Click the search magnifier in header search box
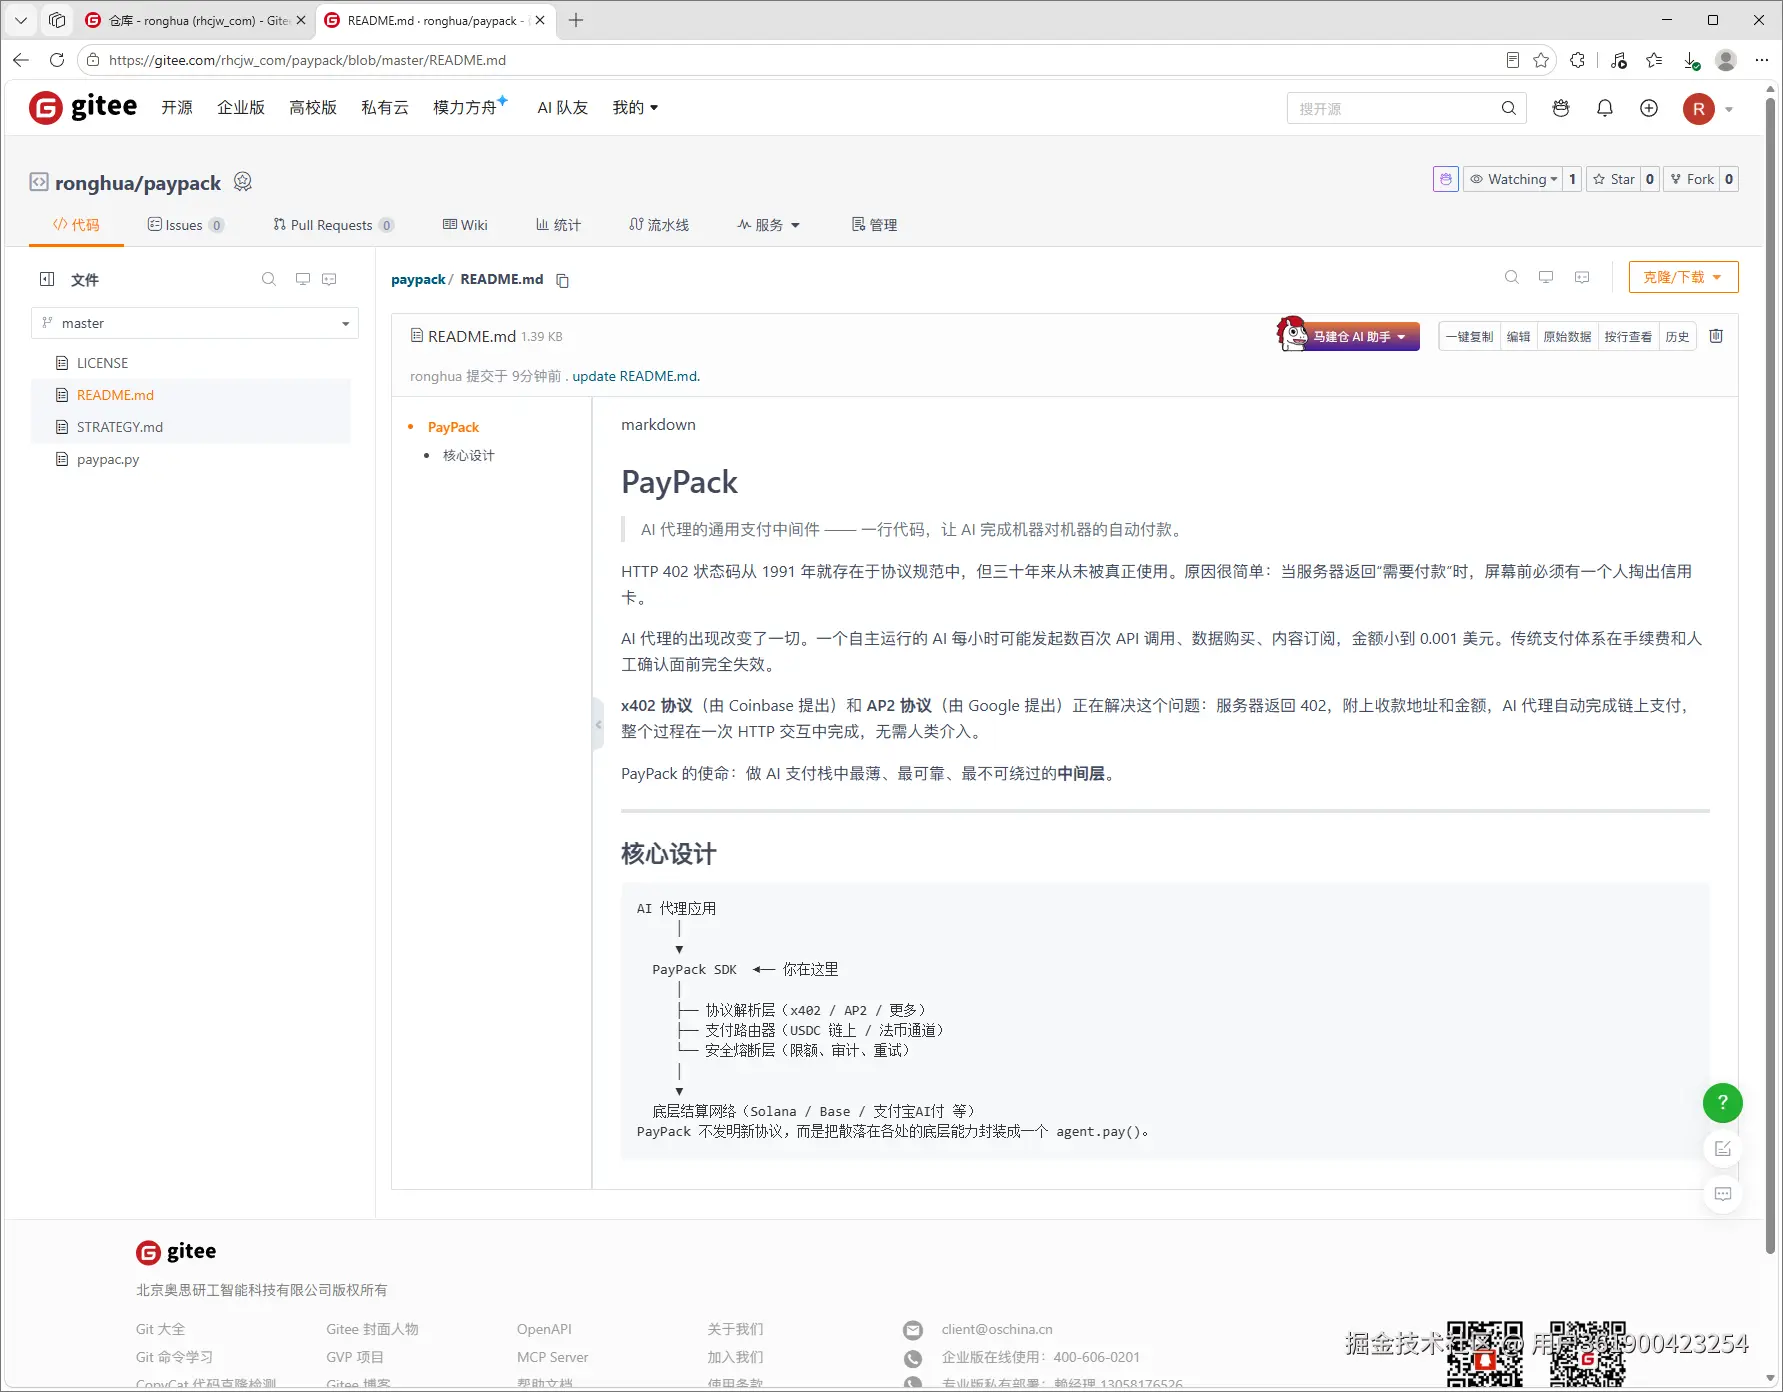Image resolution: width=1783 pixels, height=1392 pixels. click(x=1508, y=108)
